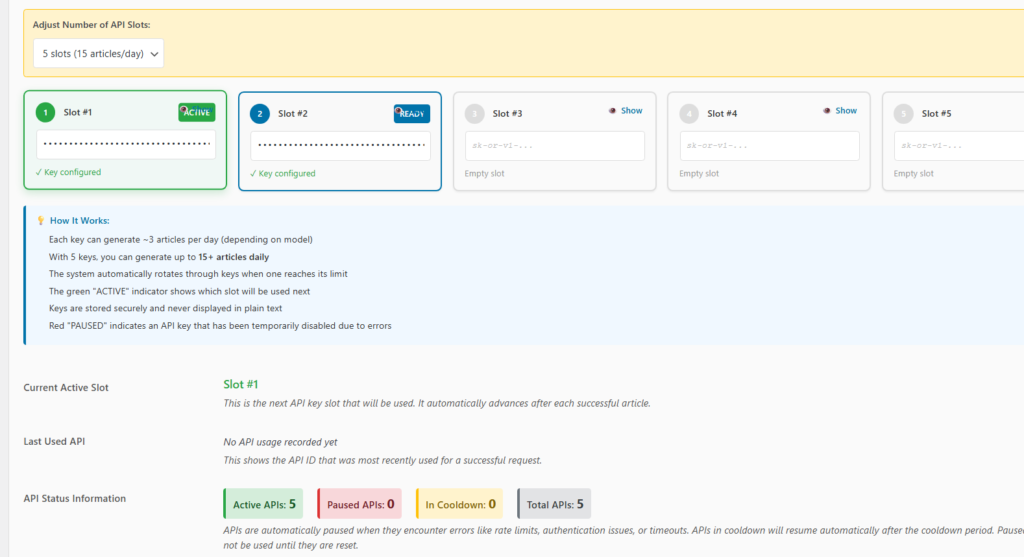The height and width of the screenshot is (557, 1024).
Task: Click the Slot #5 number badge
Action: (903, 114)
